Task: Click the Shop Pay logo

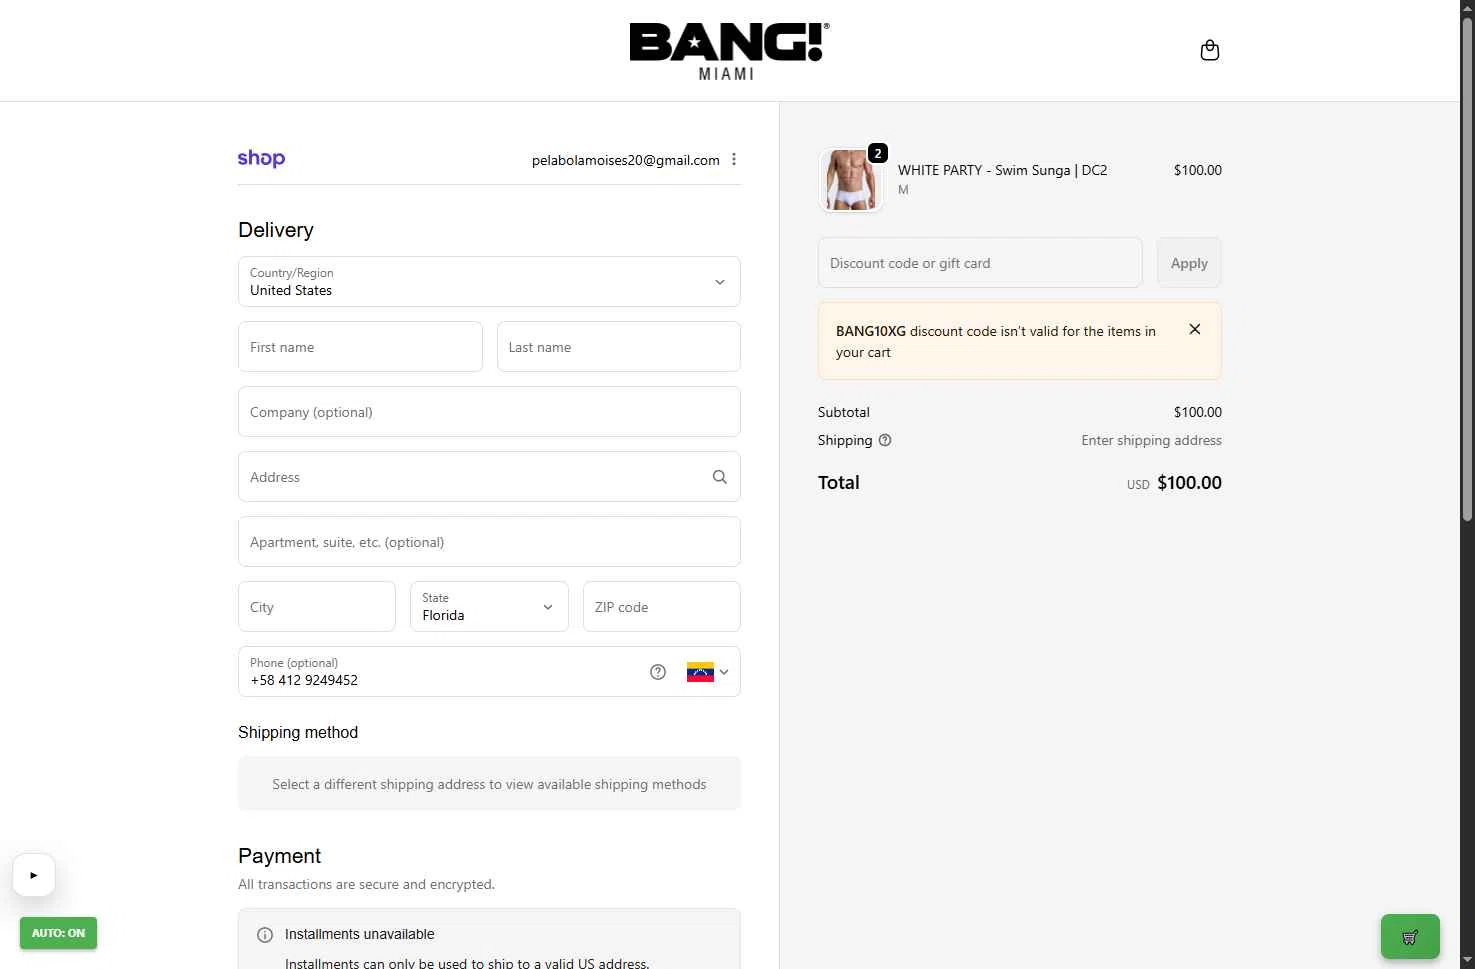Action: [261, 158]
